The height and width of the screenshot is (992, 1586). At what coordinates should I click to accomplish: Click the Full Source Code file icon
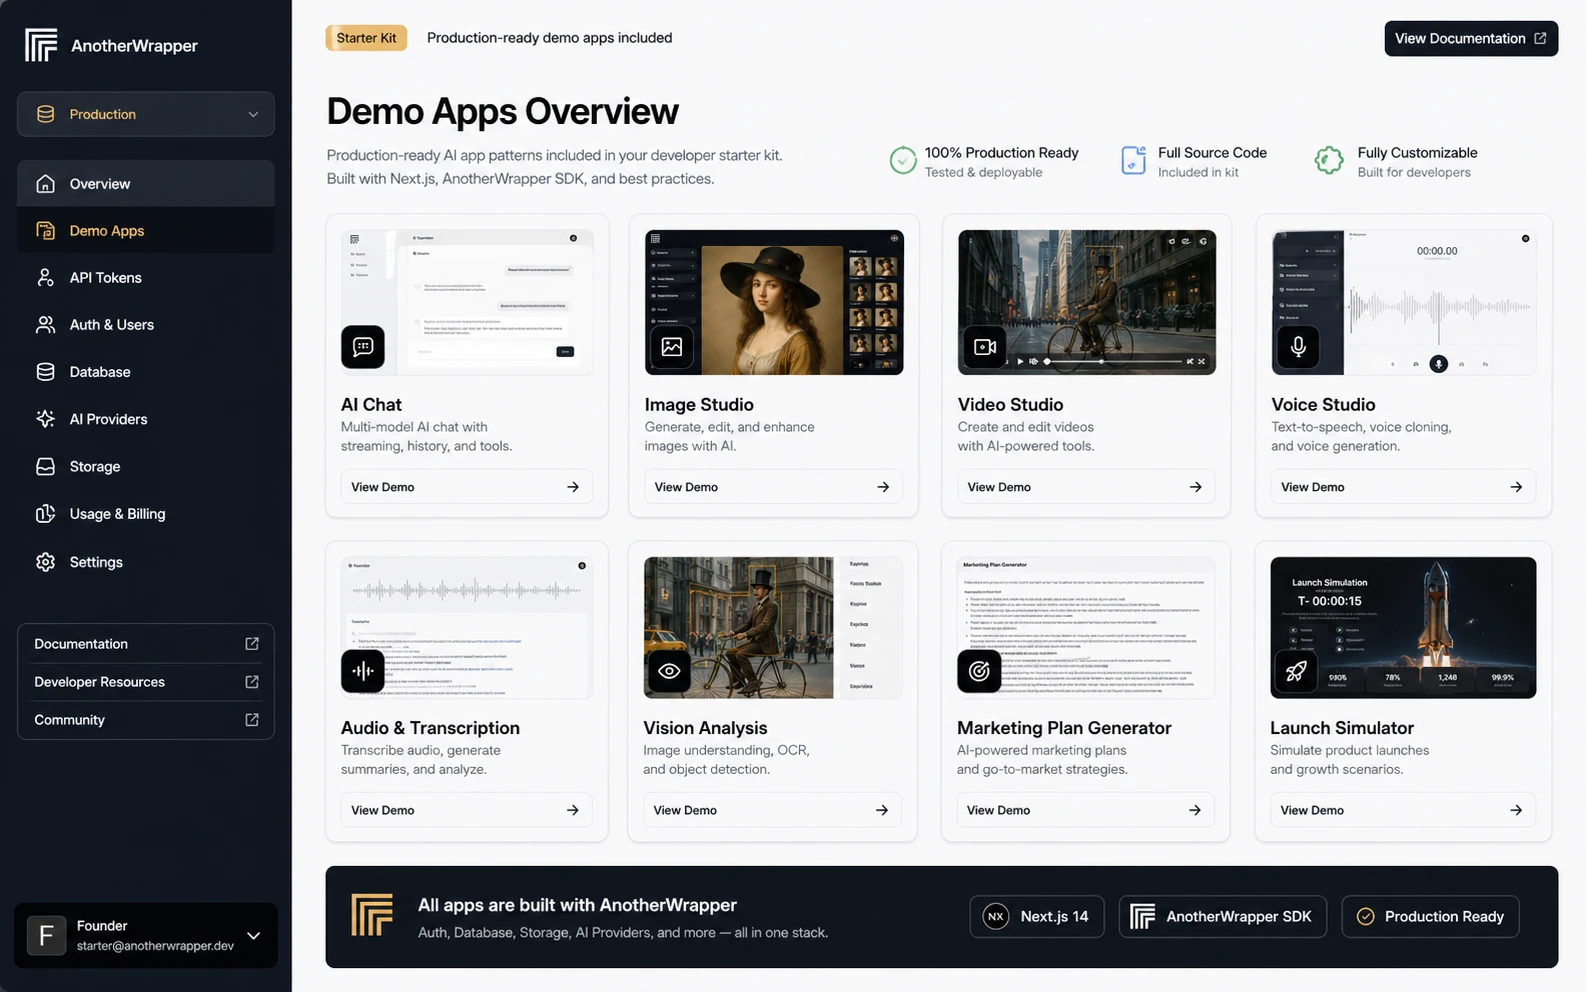tap(1133, 160)
